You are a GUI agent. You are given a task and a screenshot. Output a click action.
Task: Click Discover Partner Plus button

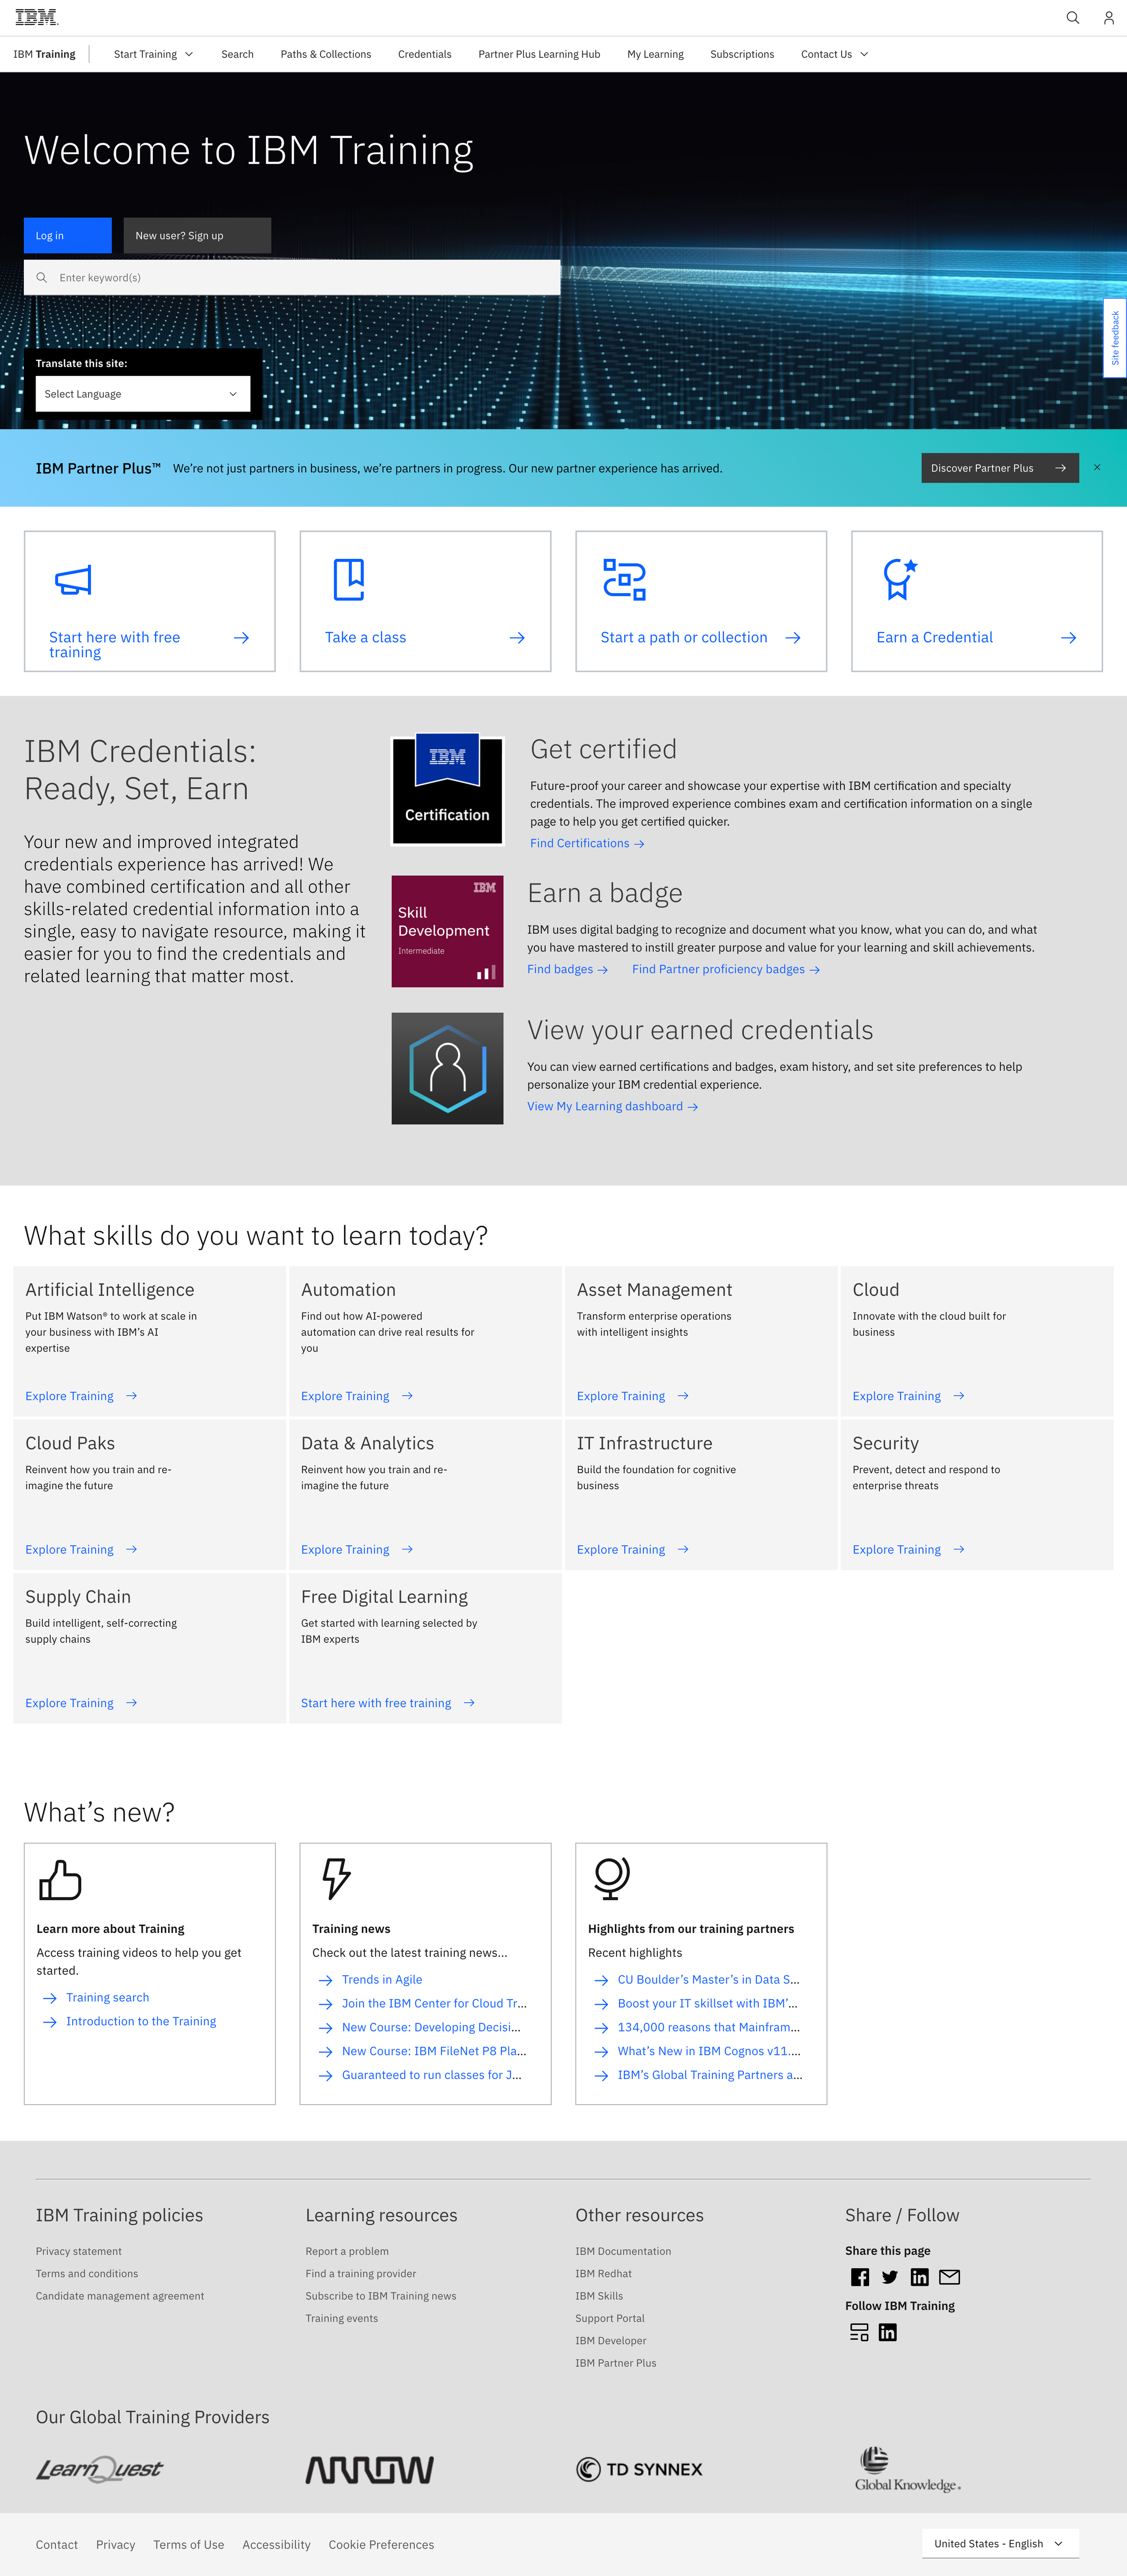point(1000,468)
